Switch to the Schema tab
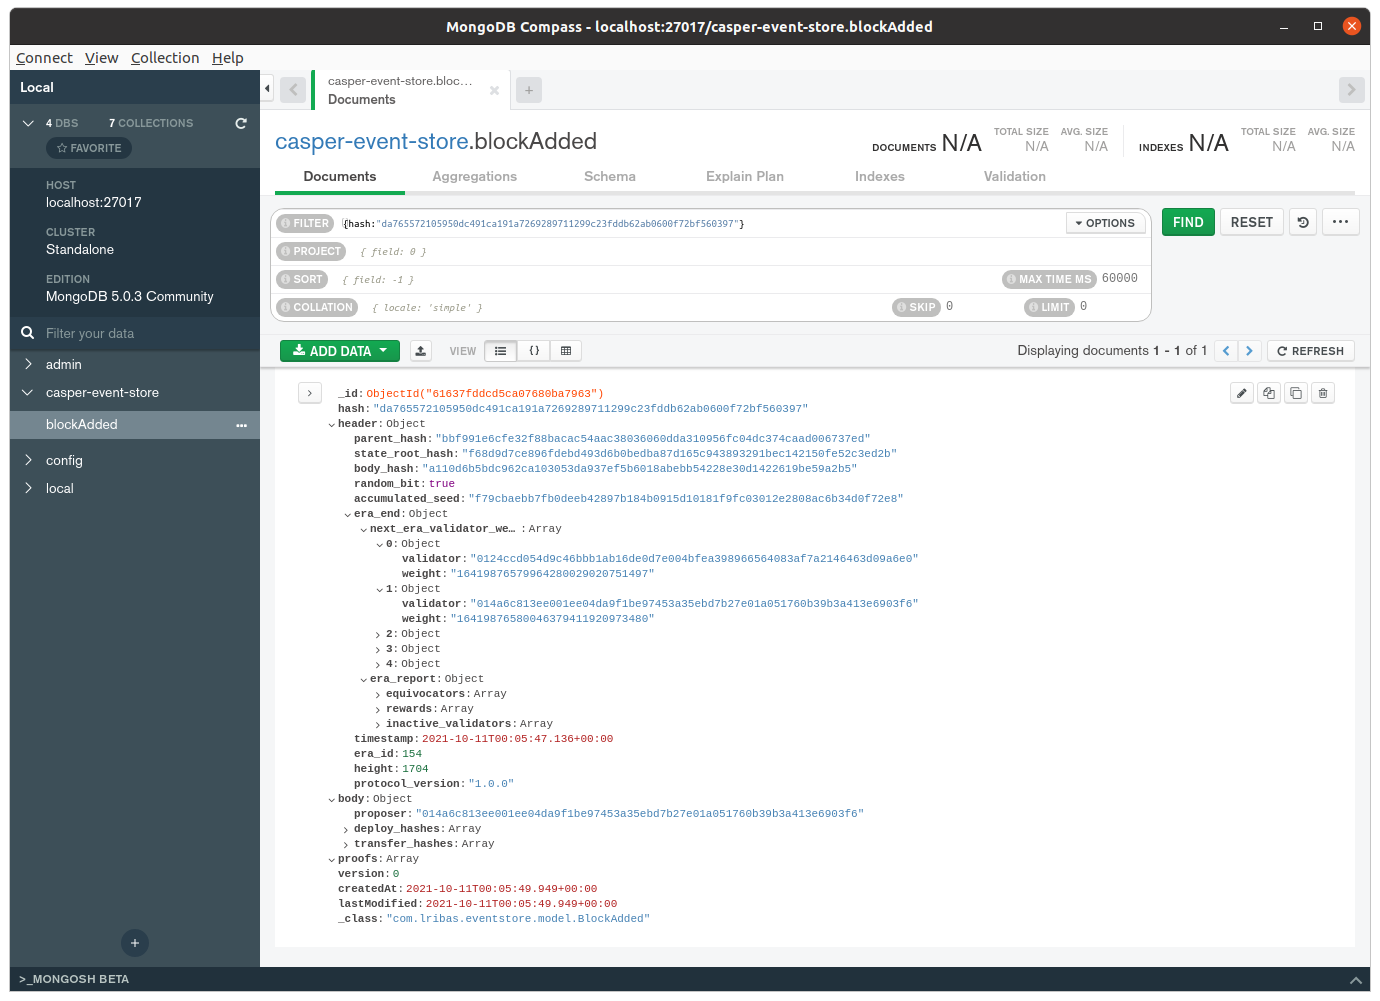 [610, 176]
